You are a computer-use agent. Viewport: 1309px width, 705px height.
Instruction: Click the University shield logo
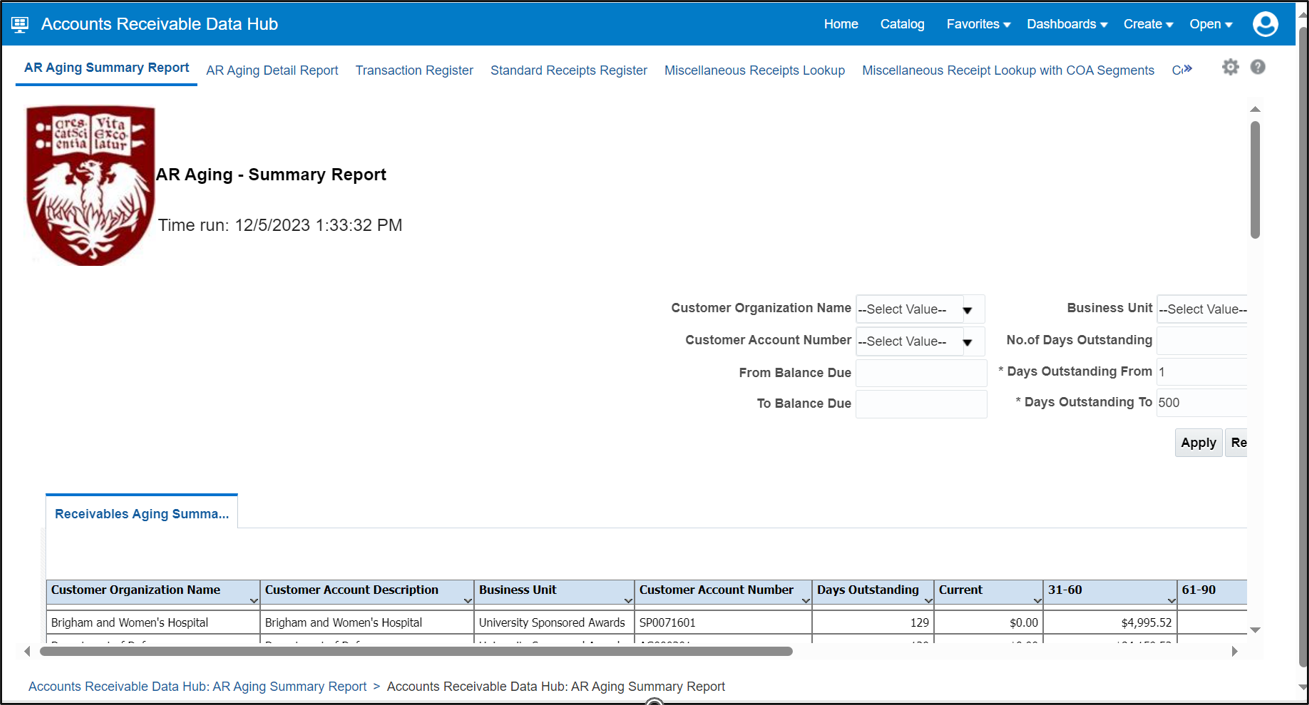click(x=90, y=185)
